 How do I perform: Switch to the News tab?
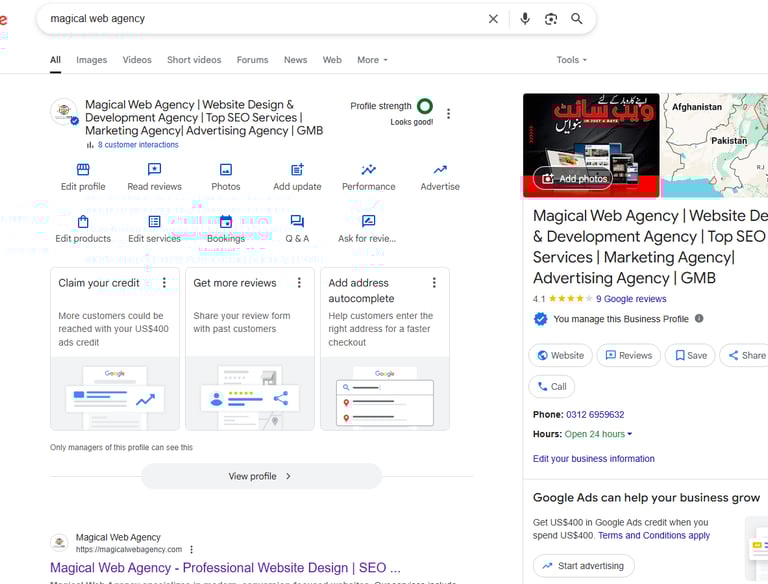click(295, 60)
